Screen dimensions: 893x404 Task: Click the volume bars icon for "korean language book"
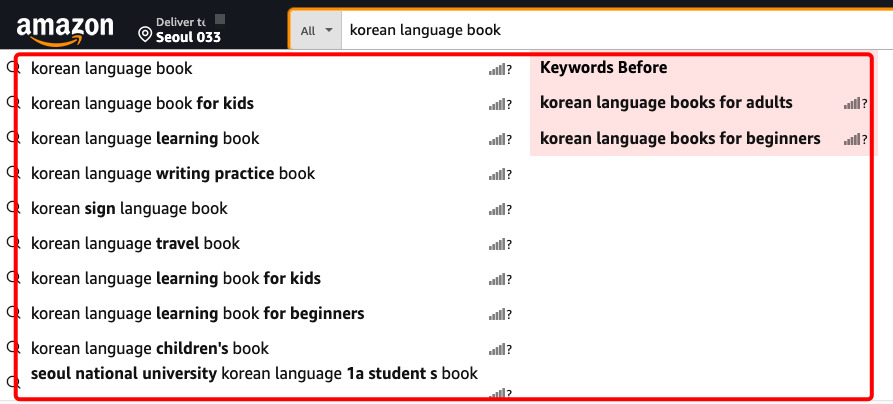pyautogui.click(x=497, y=70)
